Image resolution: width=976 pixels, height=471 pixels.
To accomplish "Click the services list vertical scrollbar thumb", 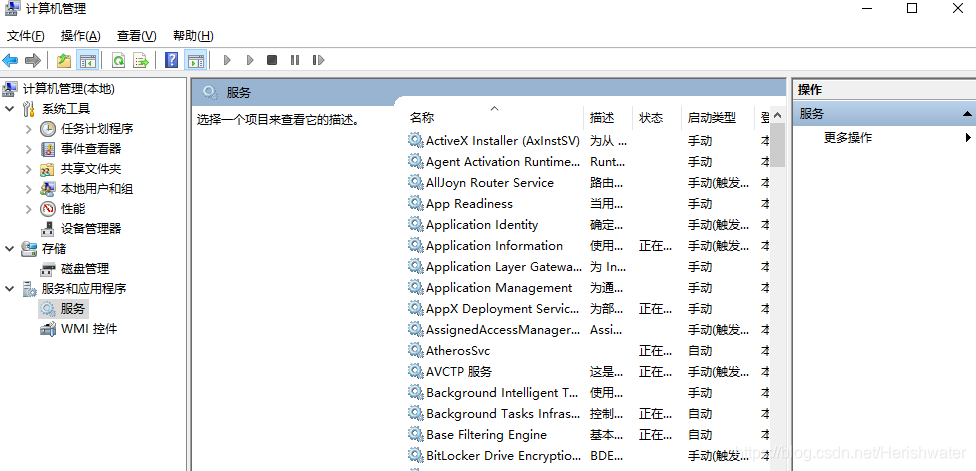I will coord(777,145).
